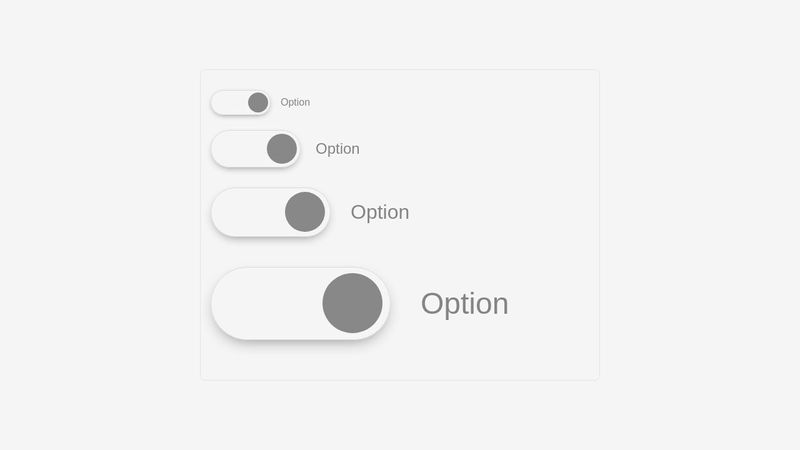
Task: Toggle the largest Option switch
Action: [x=300, y=303]
